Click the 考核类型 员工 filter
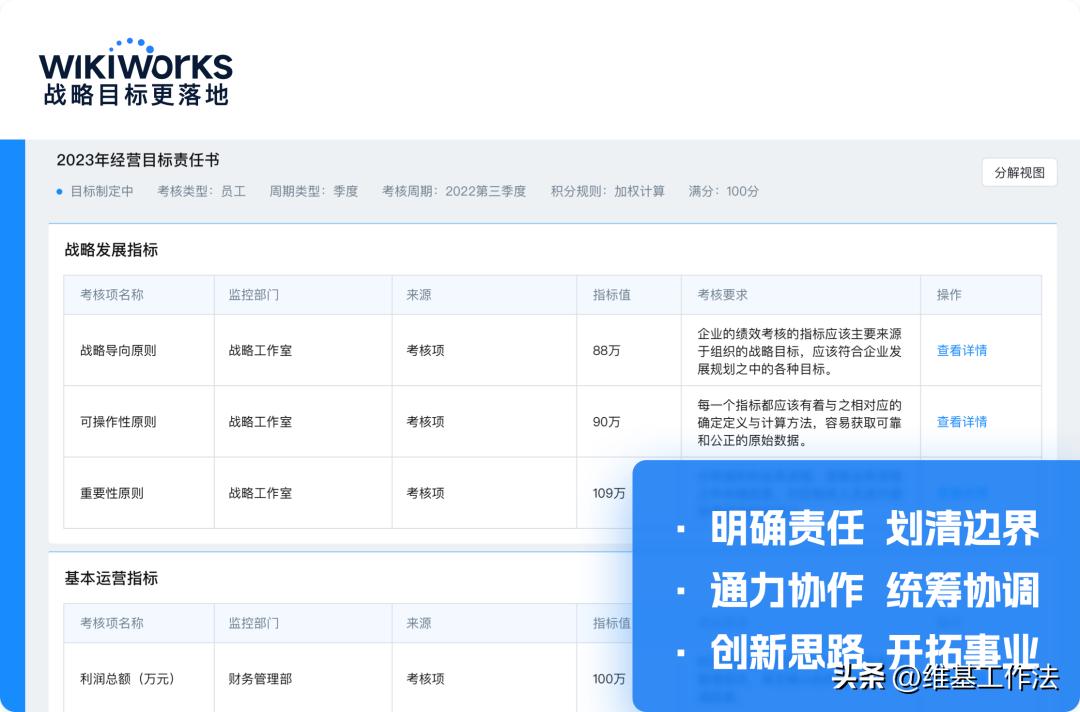The width and height of the screenshot is (1080, 712). (x=201, y=192)
